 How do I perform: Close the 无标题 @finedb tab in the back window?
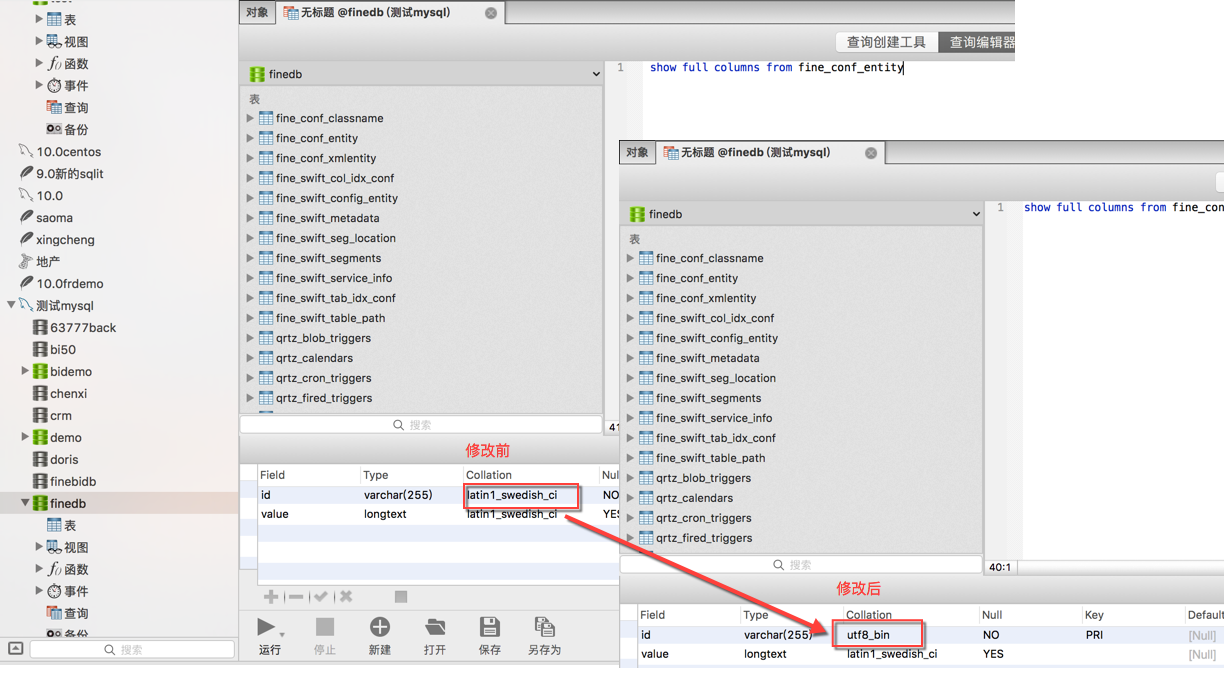click(491, 13)
